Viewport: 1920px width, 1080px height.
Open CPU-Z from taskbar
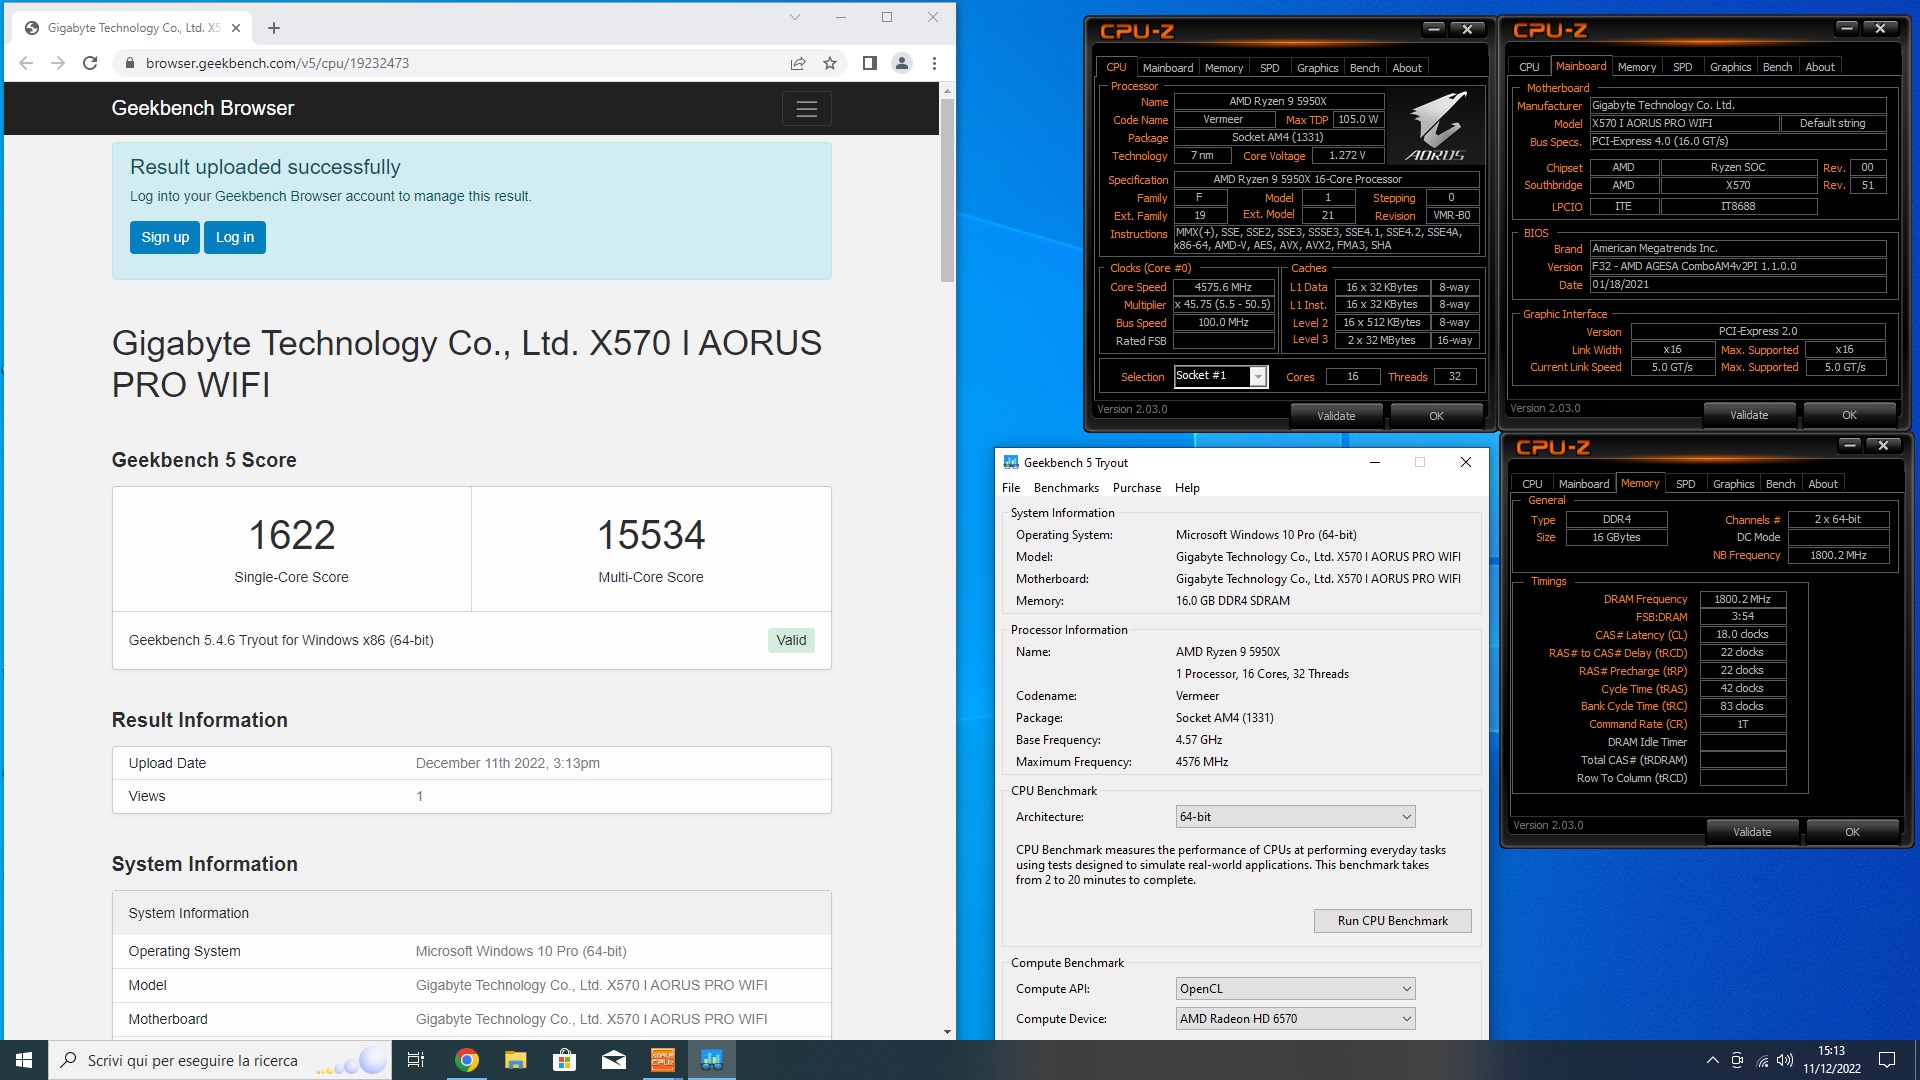(x=663, y=1060)
